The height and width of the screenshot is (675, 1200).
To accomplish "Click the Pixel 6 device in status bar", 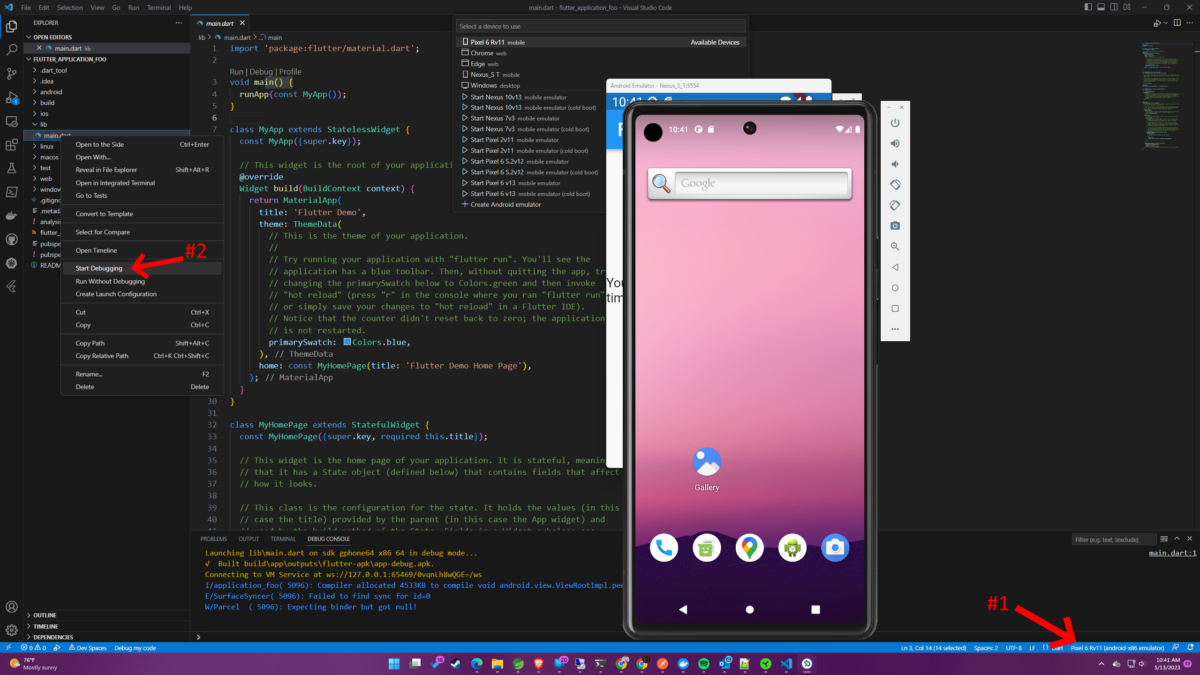I will (1117, 648).
